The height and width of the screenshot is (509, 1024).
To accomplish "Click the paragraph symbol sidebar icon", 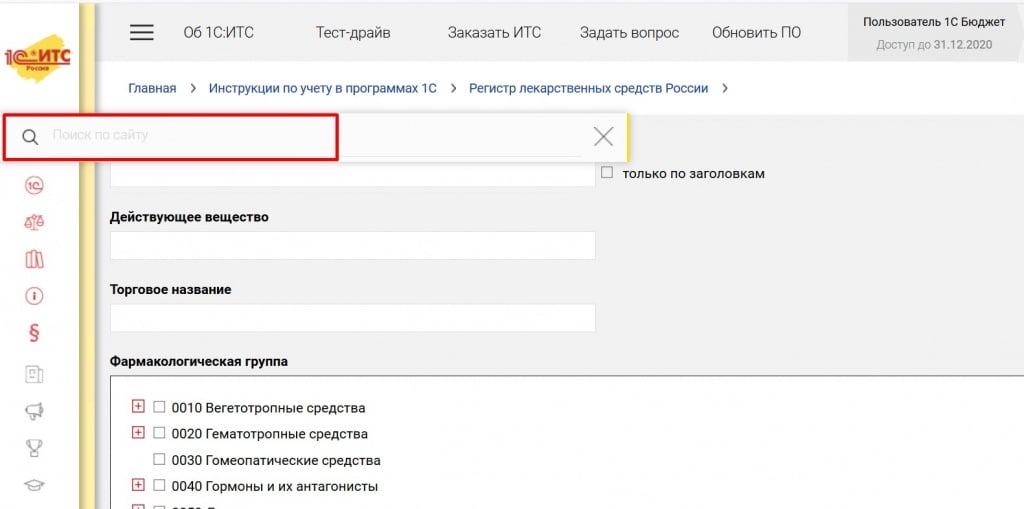I will coord(34,334).
